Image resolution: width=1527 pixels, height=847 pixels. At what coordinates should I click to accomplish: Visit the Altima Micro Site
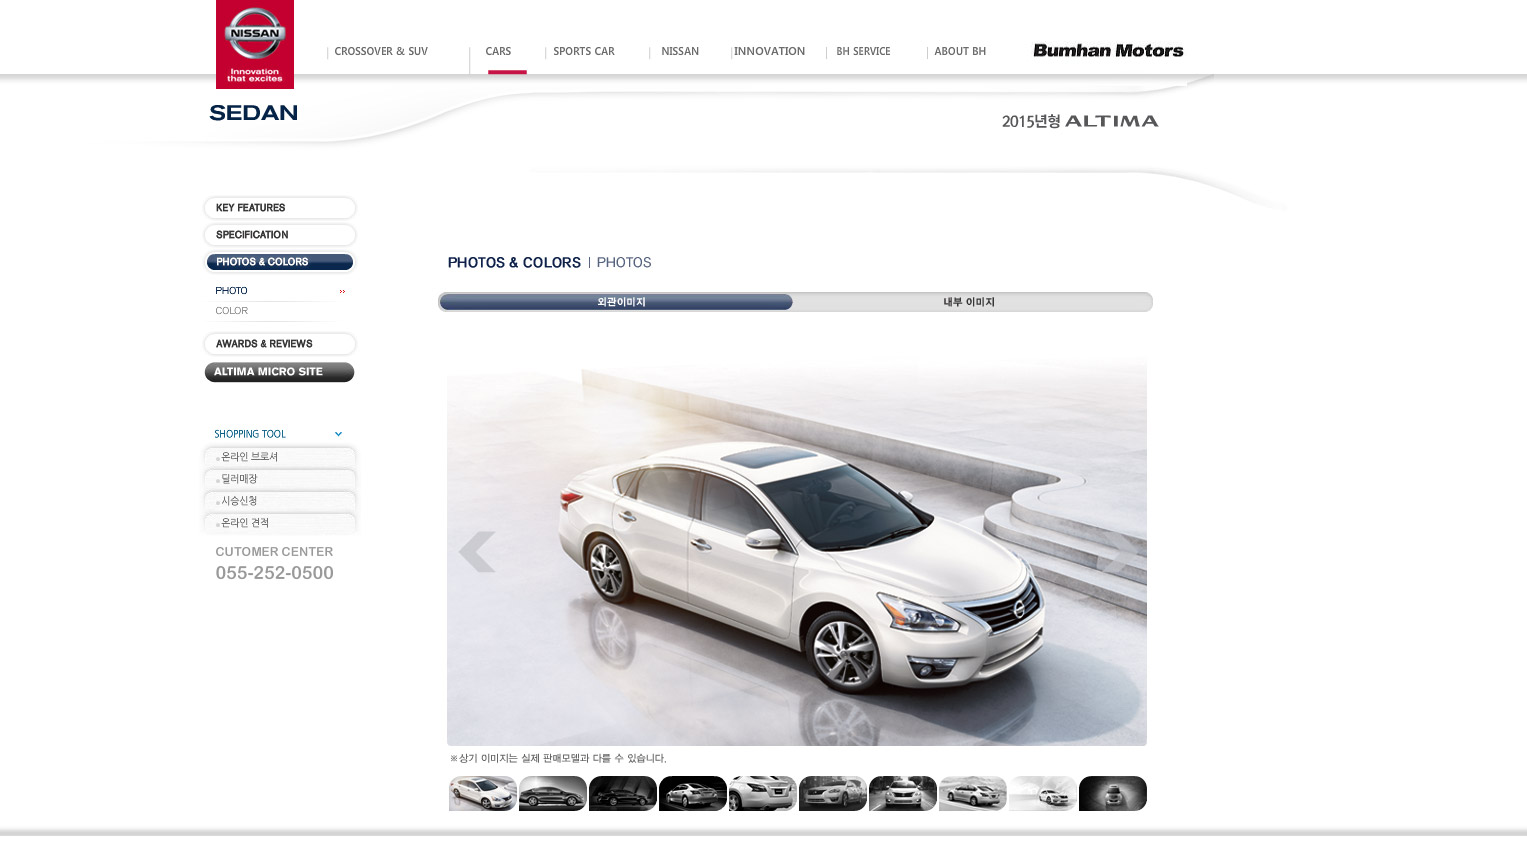280,372
